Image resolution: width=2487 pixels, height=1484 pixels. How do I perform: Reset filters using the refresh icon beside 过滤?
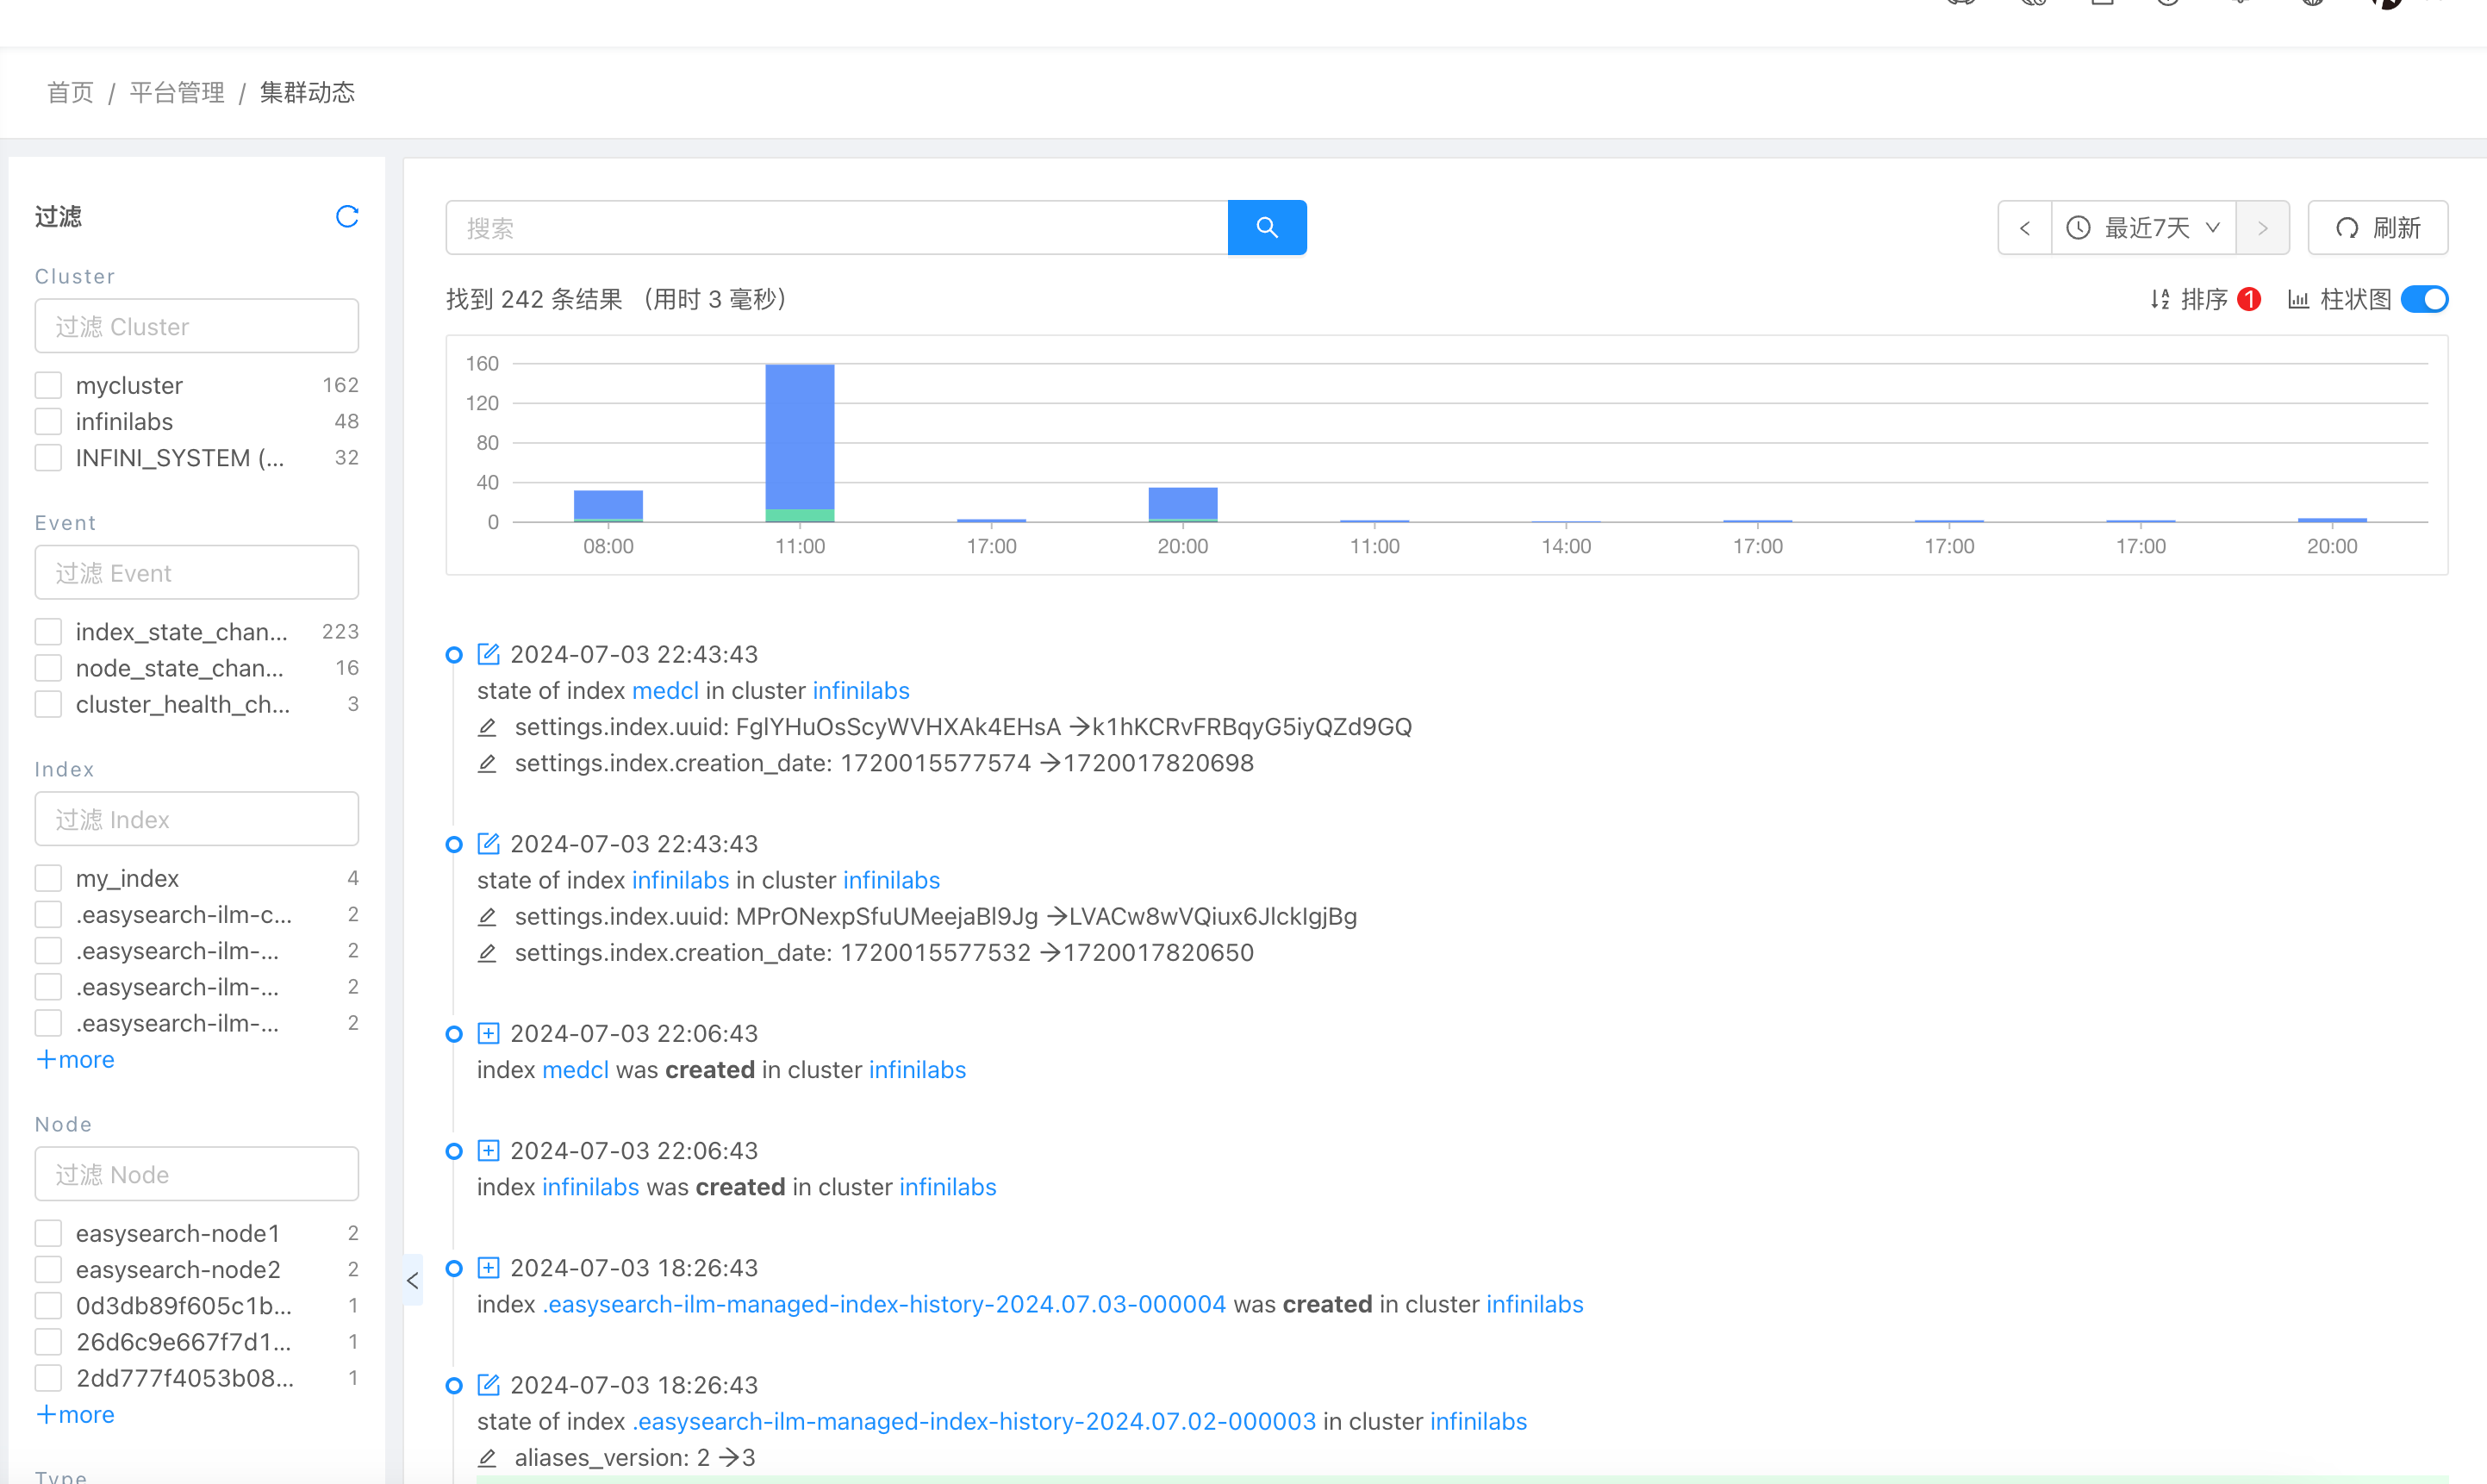[347, 216]
